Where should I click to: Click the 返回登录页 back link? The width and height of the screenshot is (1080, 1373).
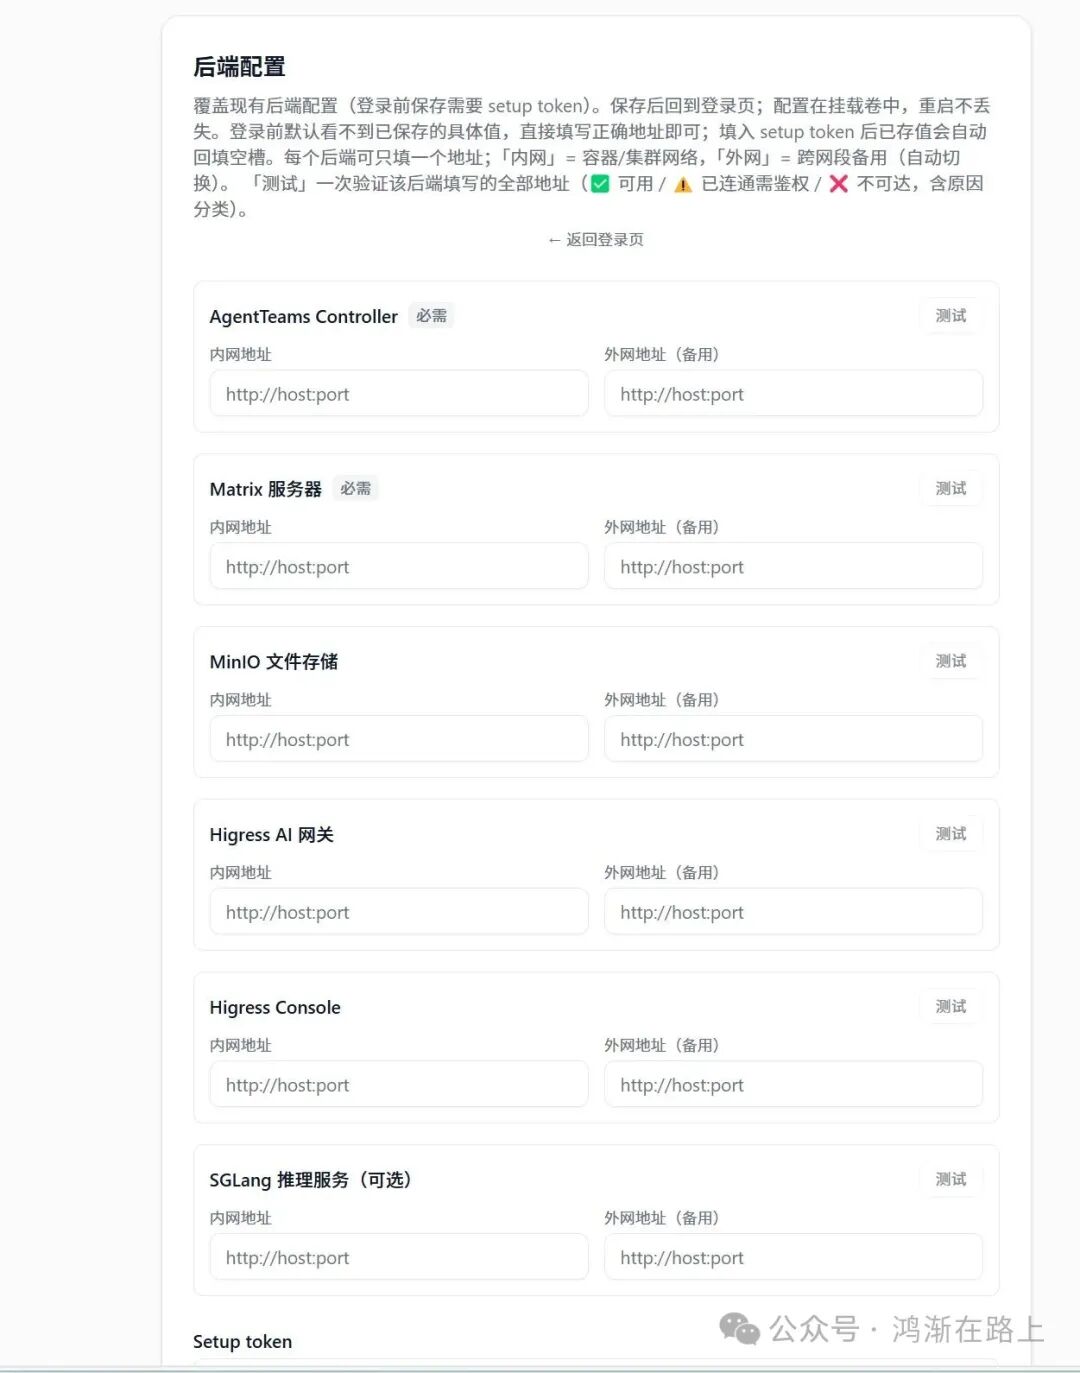[x=595, y=240]
